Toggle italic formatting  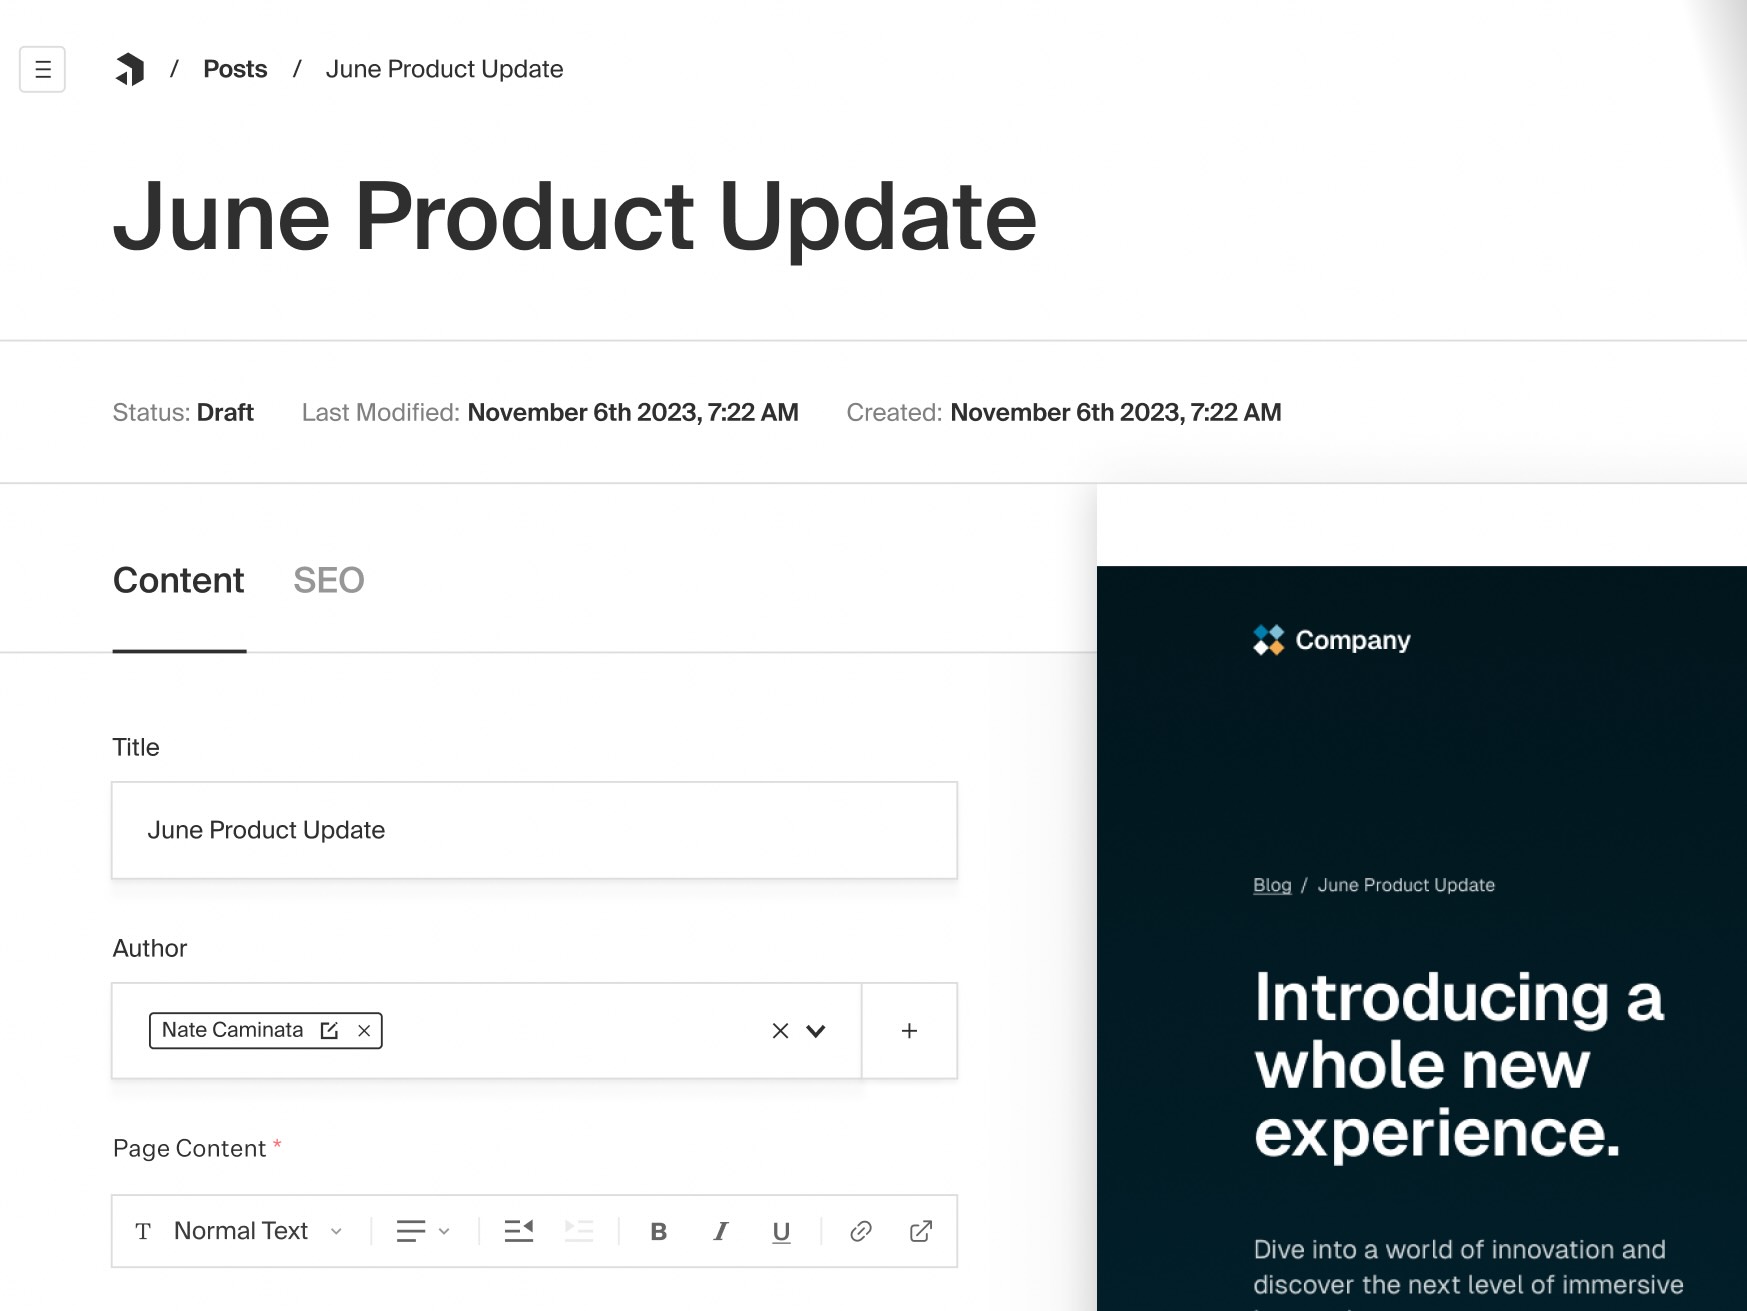tap(720, 1231)
